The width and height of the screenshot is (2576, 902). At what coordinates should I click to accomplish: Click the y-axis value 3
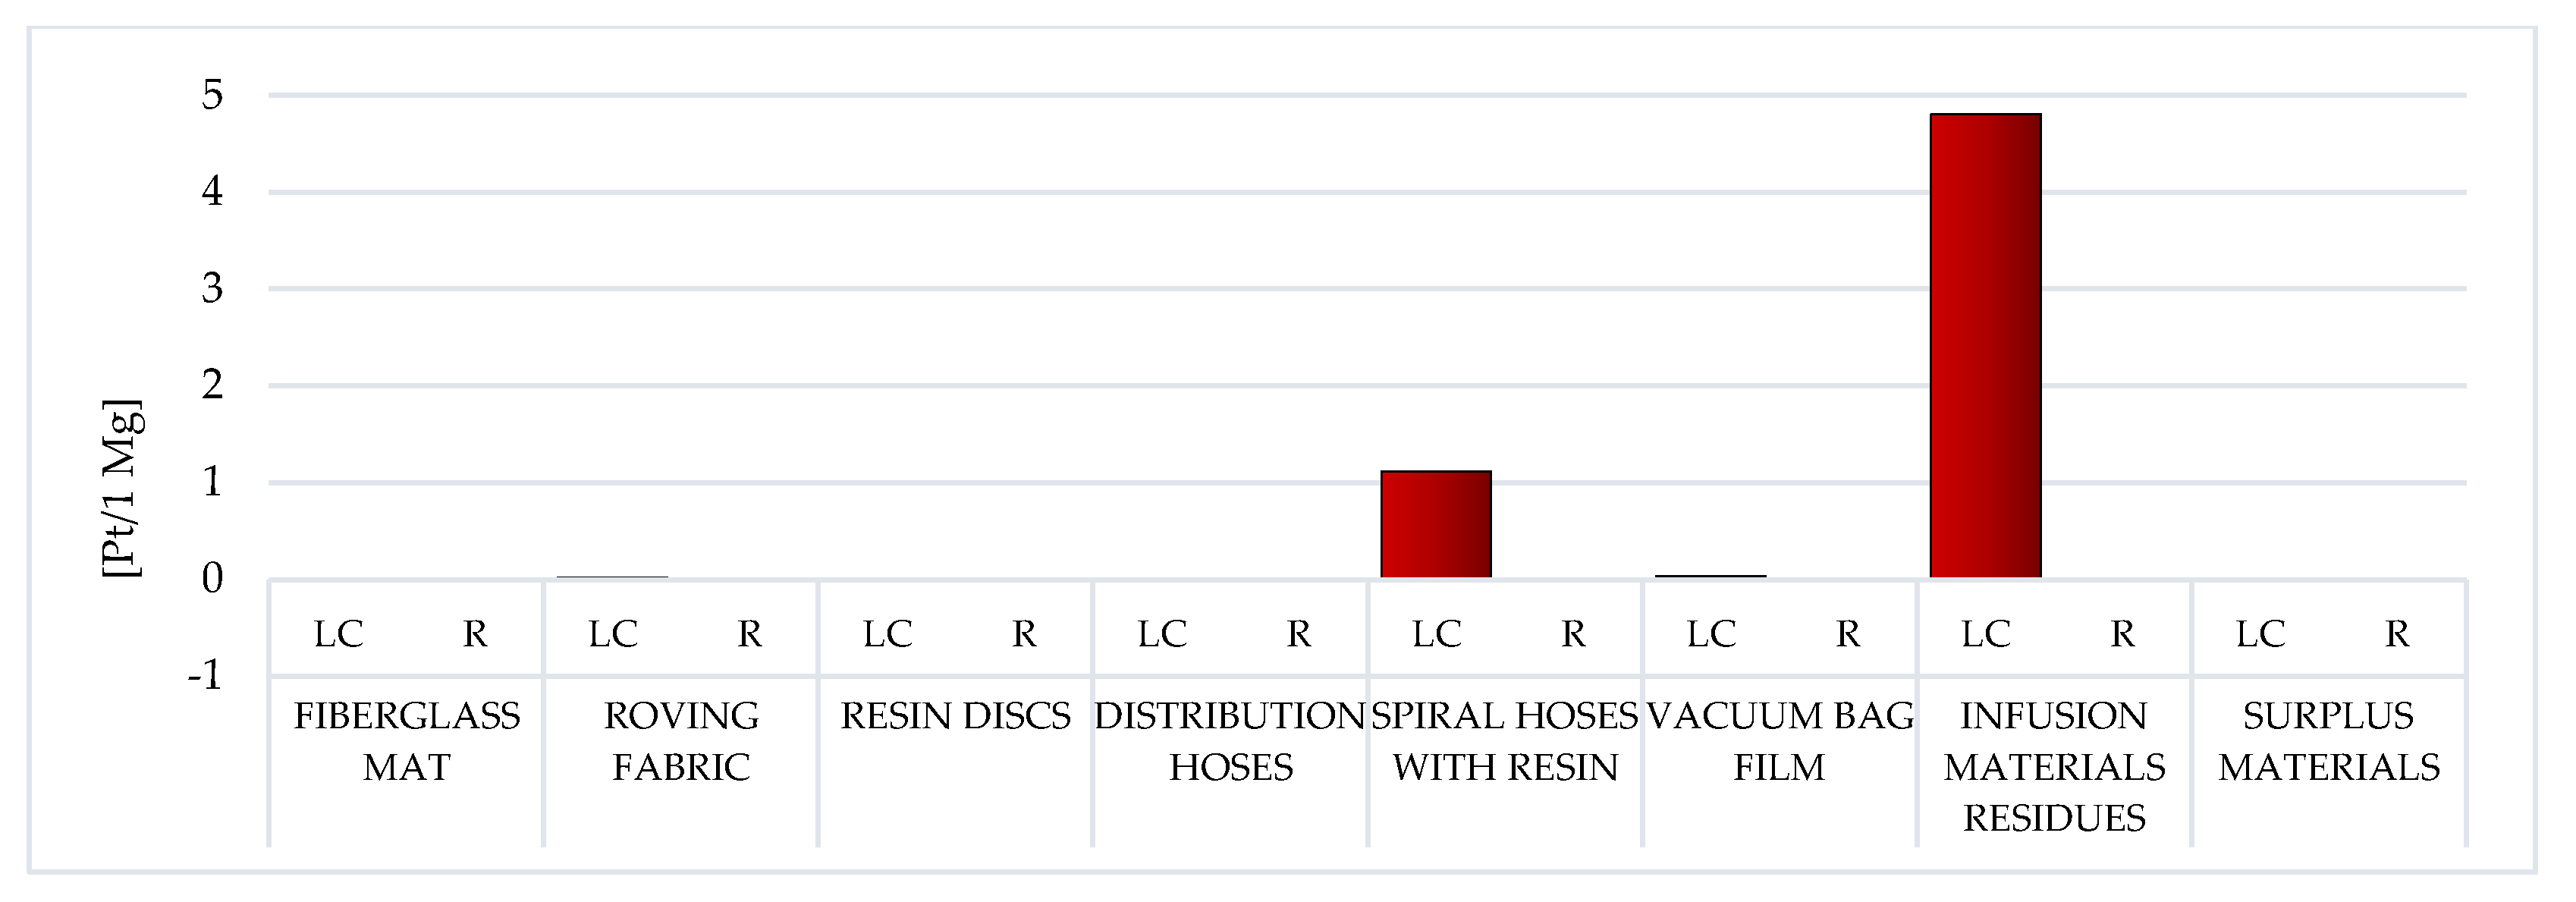212,289
